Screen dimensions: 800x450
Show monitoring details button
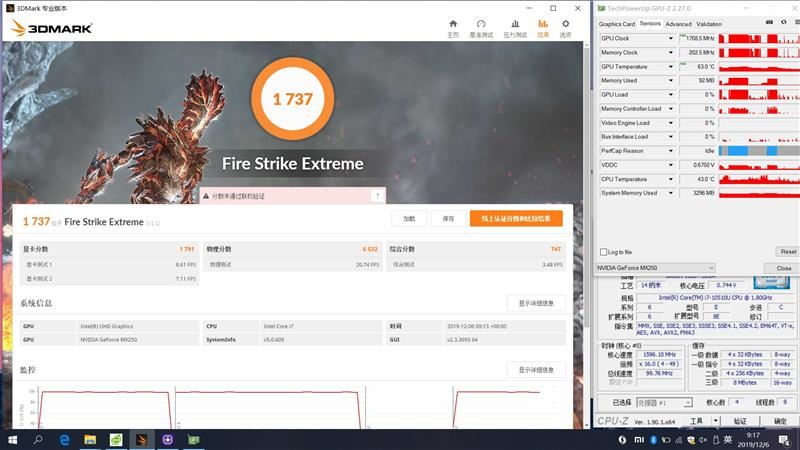point(536,370)
